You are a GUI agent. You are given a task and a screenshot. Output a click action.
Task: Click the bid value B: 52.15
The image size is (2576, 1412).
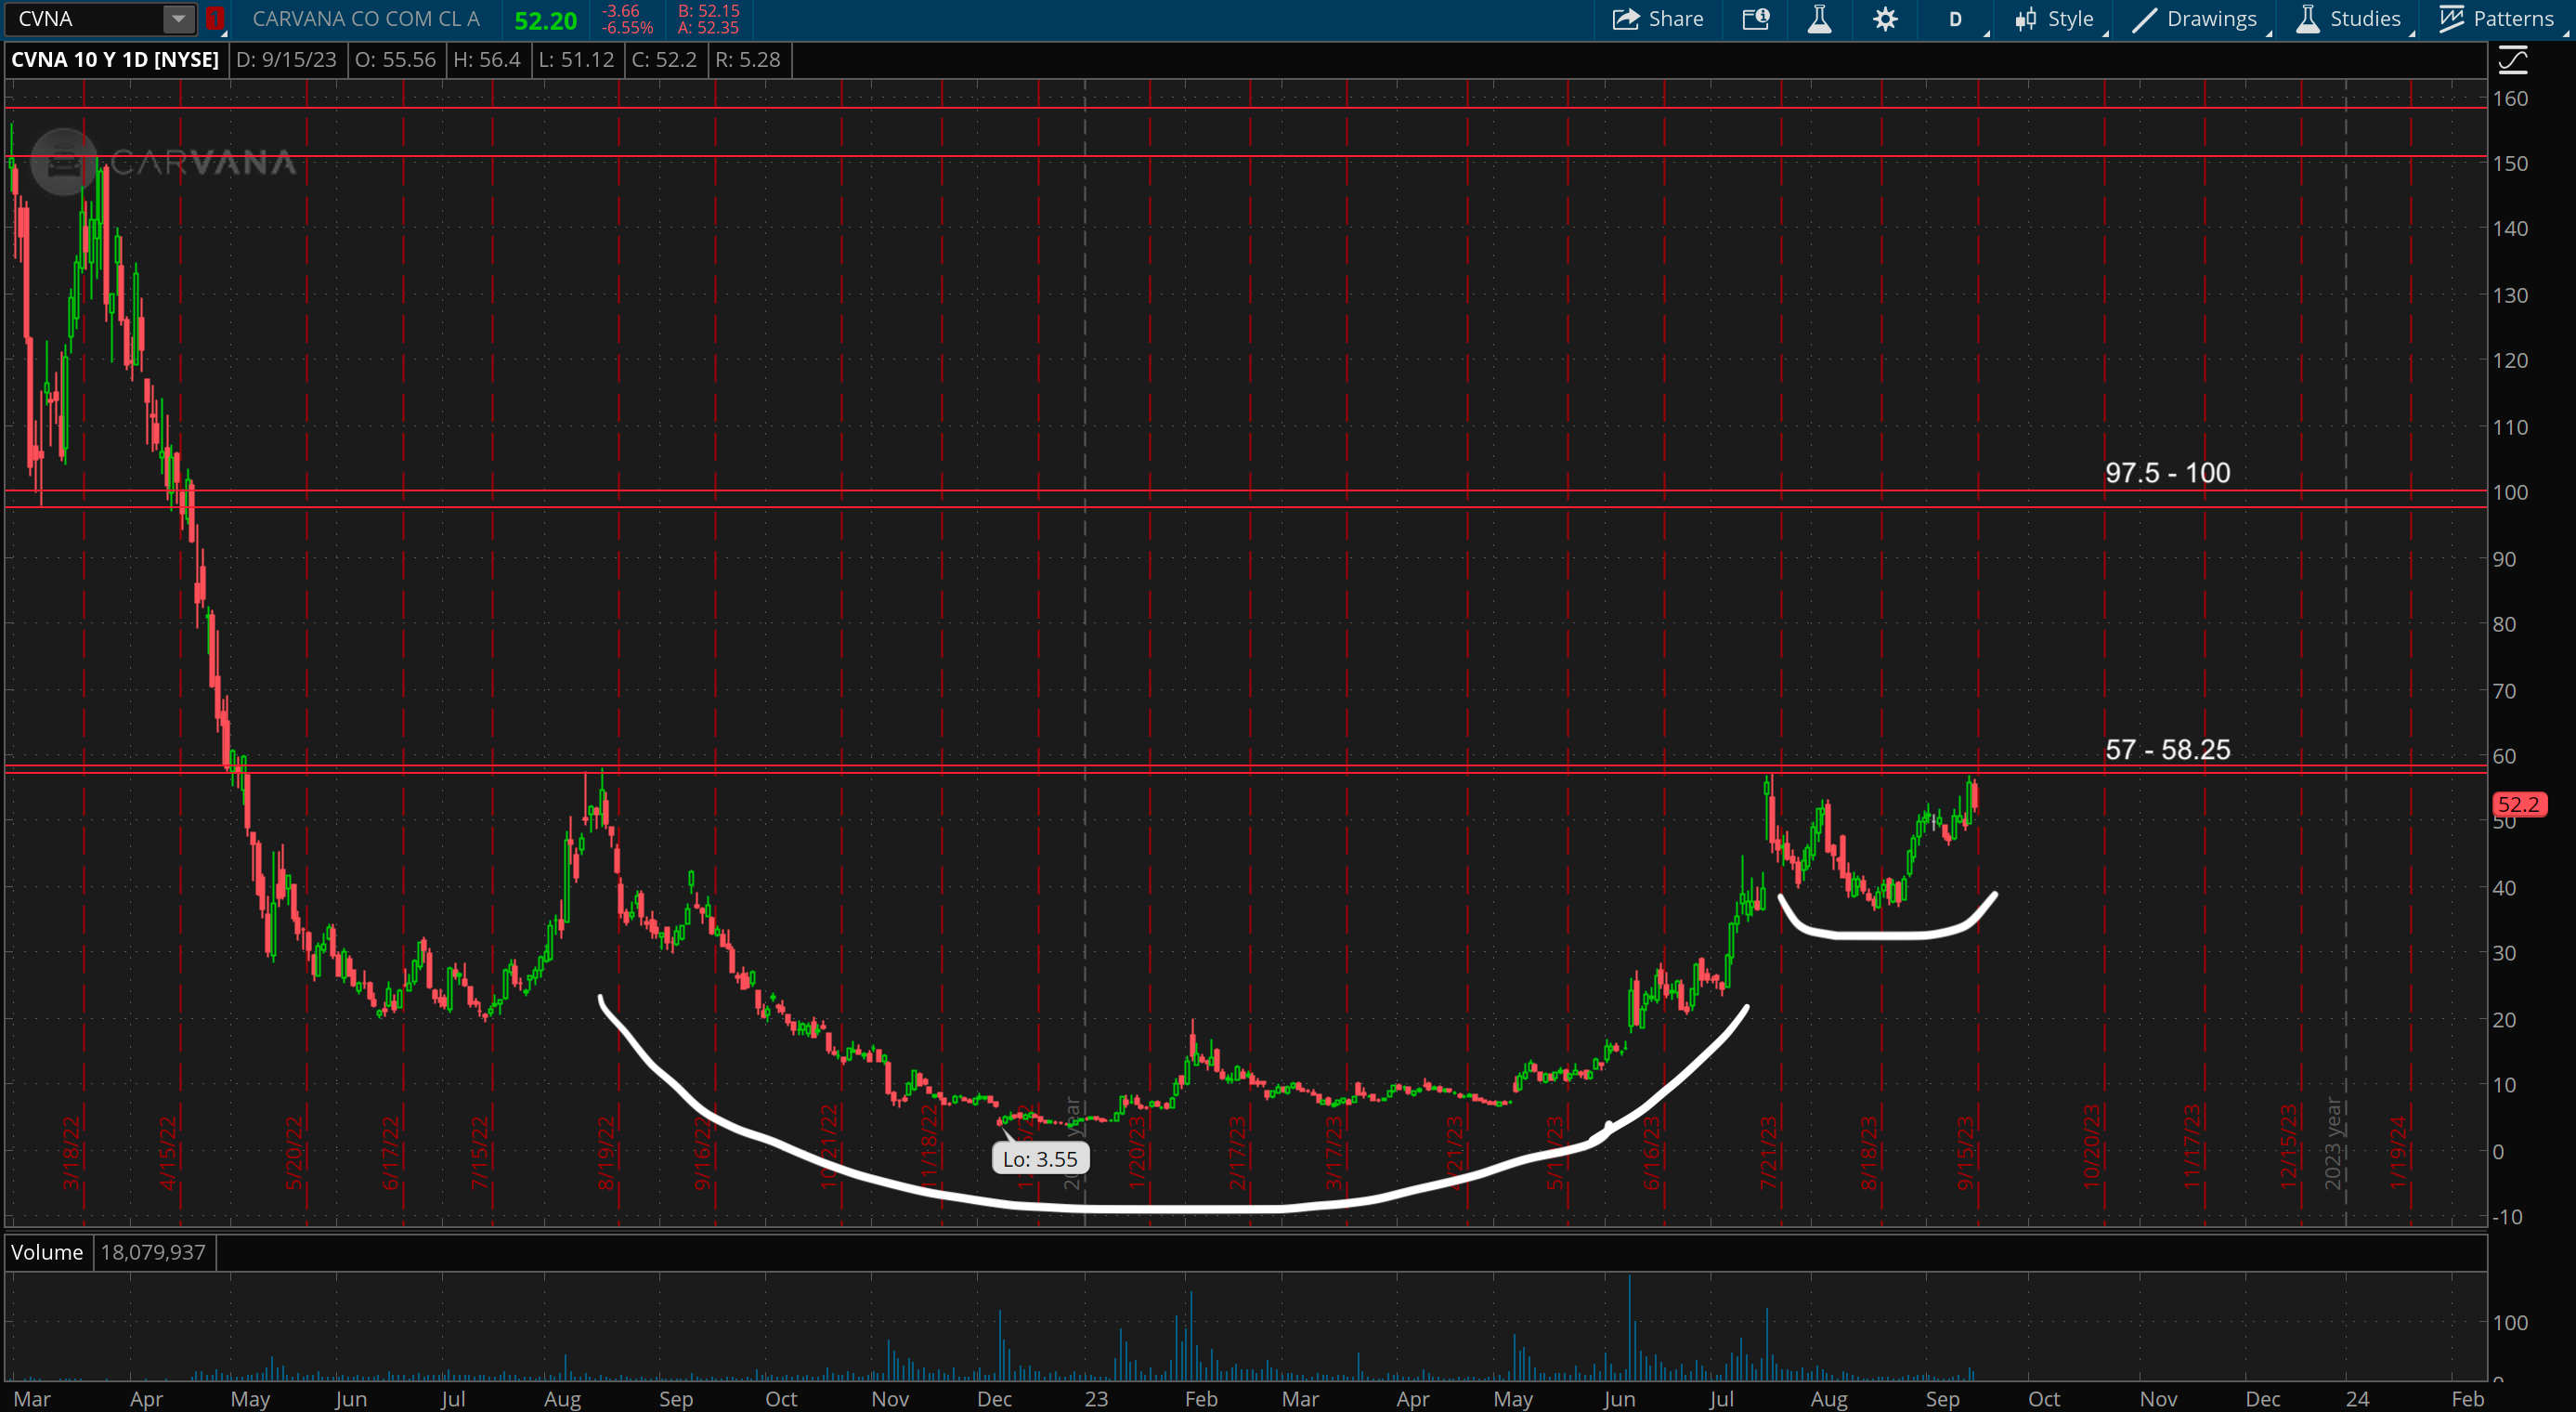[708, 11]
